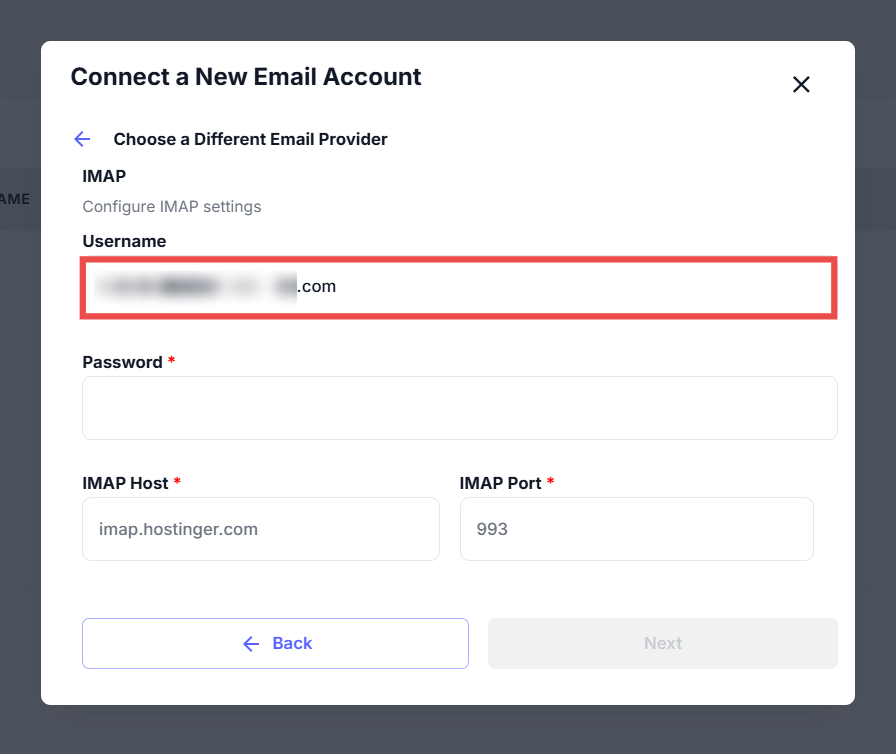
Task: Click the Password label
Action: 122,362
